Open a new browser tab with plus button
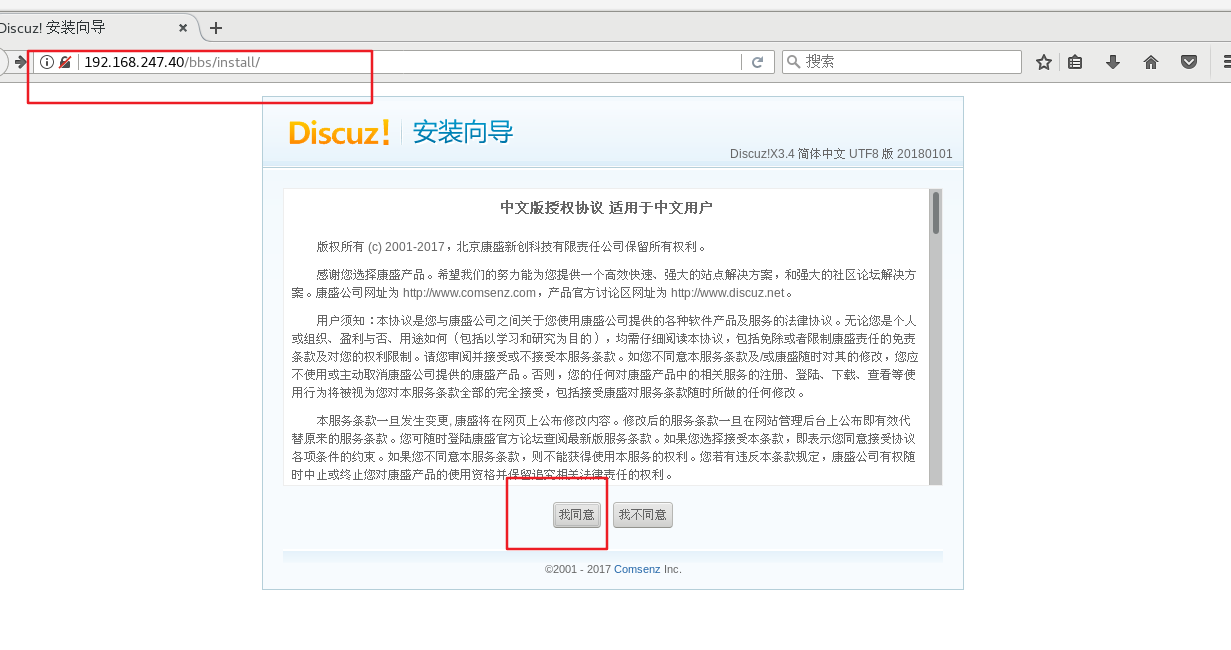Screen dimensions: 1231x650 216,28
